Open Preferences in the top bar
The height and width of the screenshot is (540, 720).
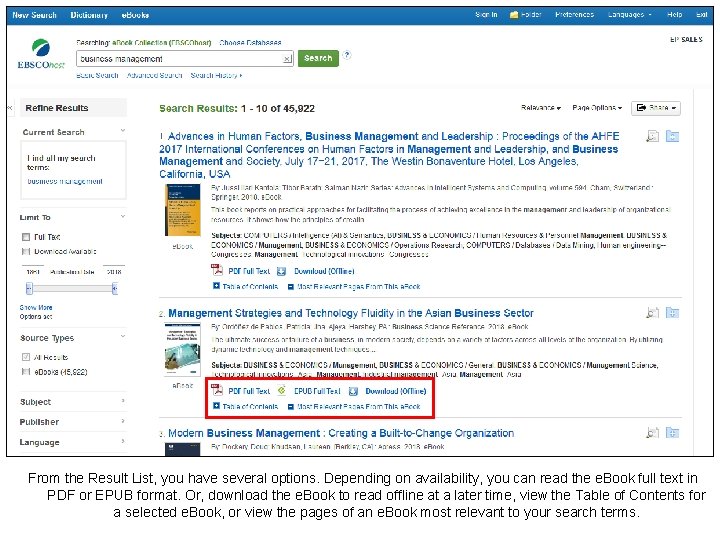[x=574, y=15]
